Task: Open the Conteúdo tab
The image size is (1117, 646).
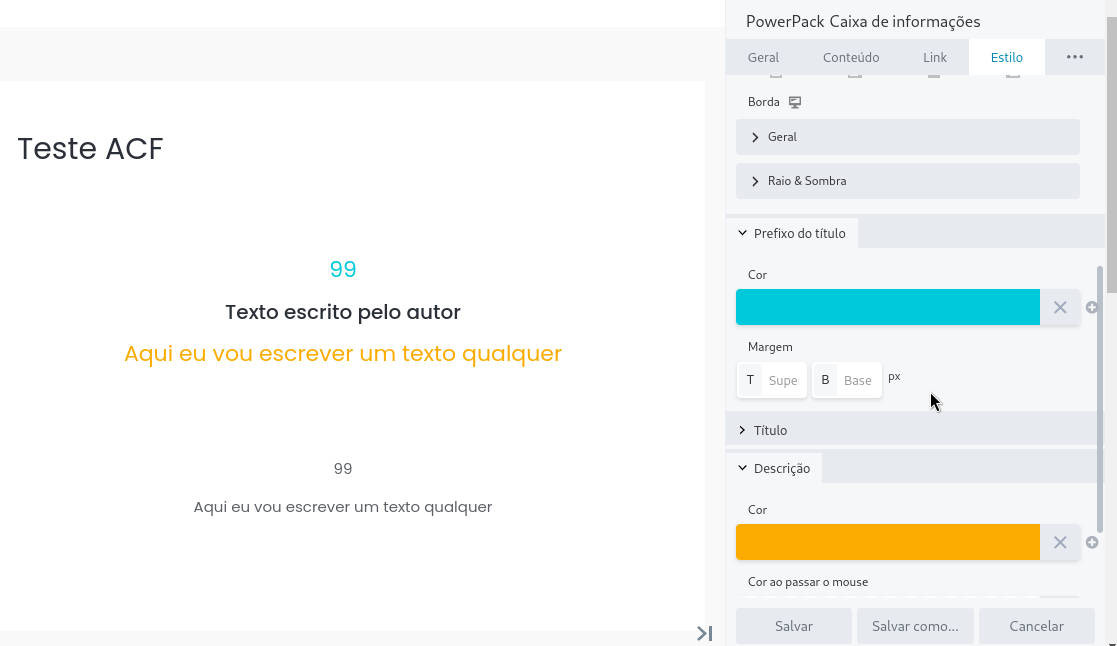Action: point(851,57)
